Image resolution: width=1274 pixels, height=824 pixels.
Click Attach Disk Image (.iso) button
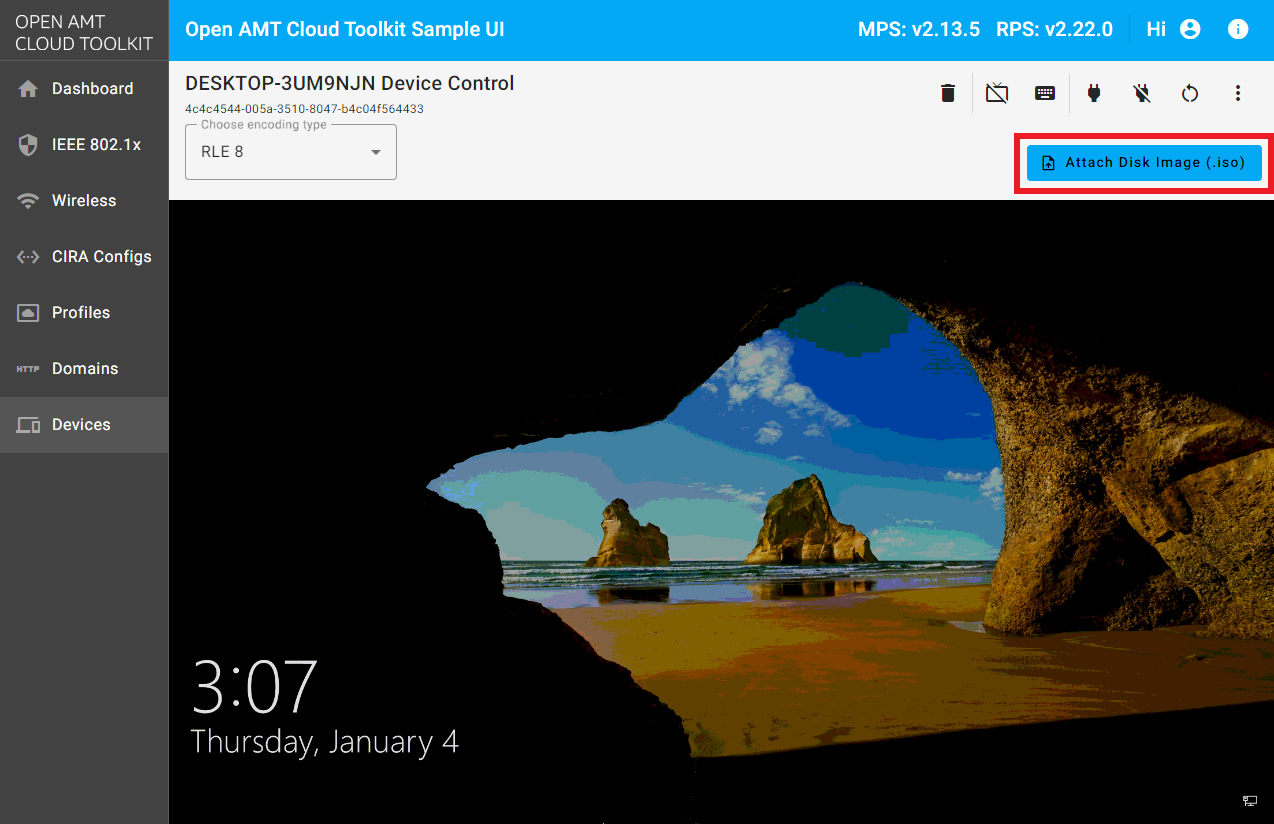point(1144,162)
